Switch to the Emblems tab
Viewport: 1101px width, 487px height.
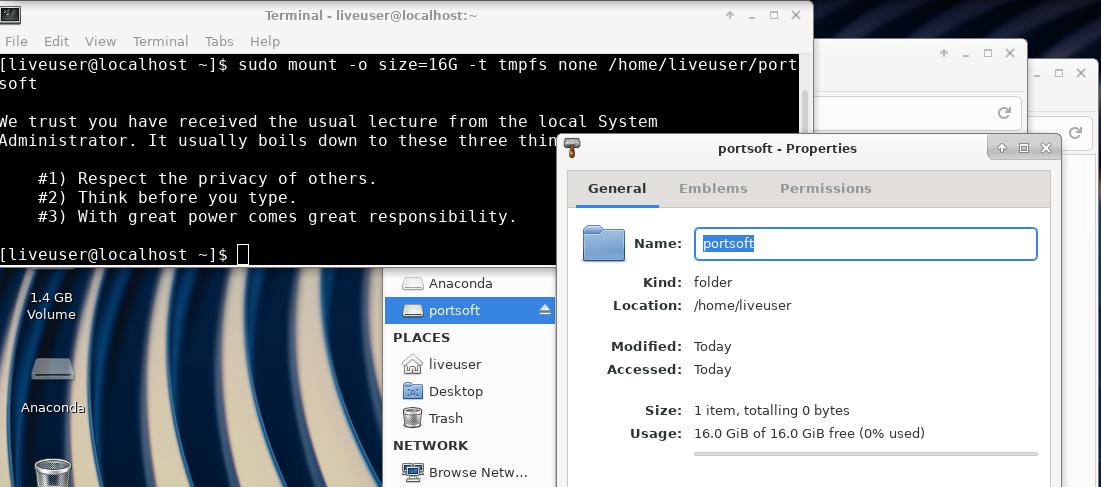(713, 189)
